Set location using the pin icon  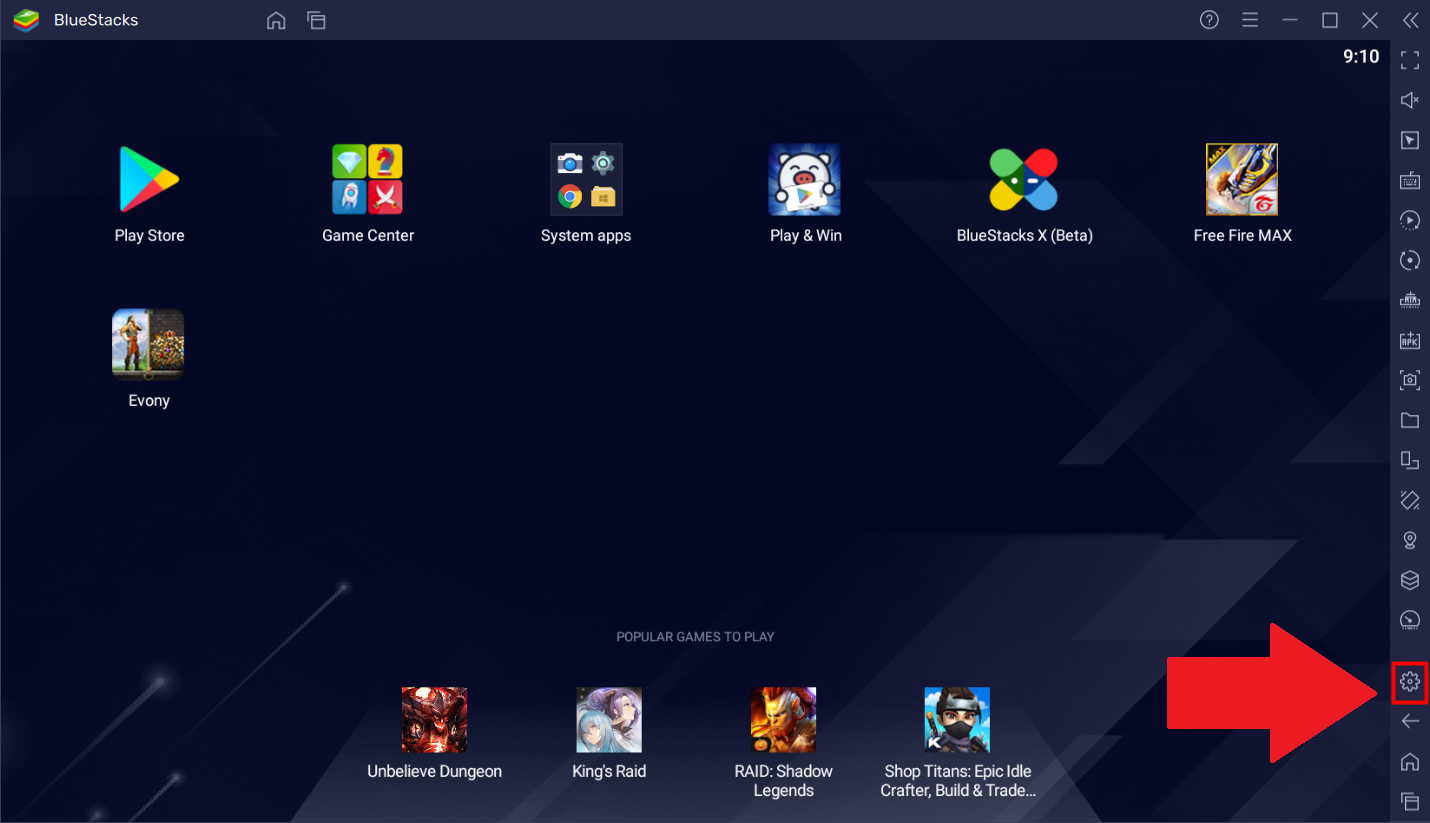coord(1410,540)
